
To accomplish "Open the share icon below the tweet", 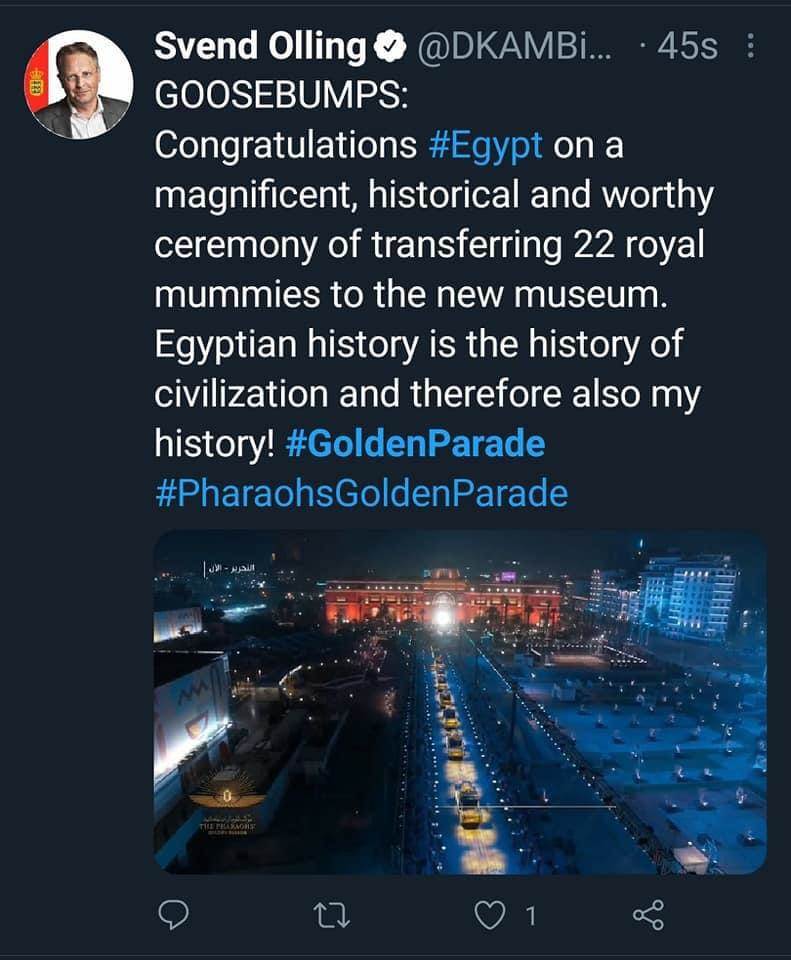I will (x=648, y=914).
